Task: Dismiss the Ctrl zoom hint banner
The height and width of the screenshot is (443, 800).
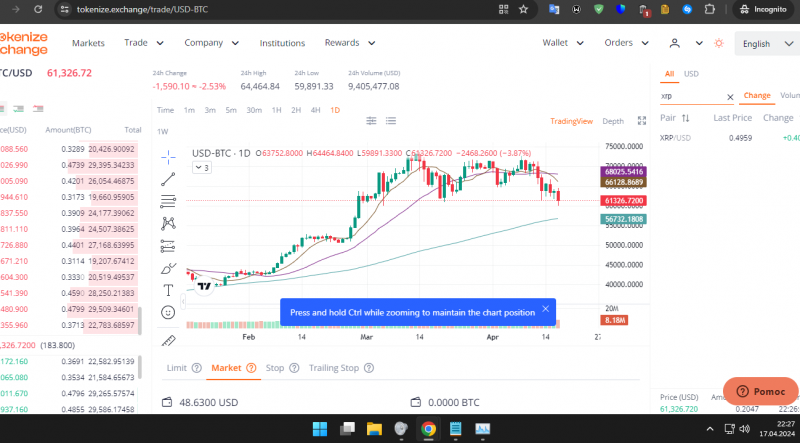Action: tap(545, 309)
